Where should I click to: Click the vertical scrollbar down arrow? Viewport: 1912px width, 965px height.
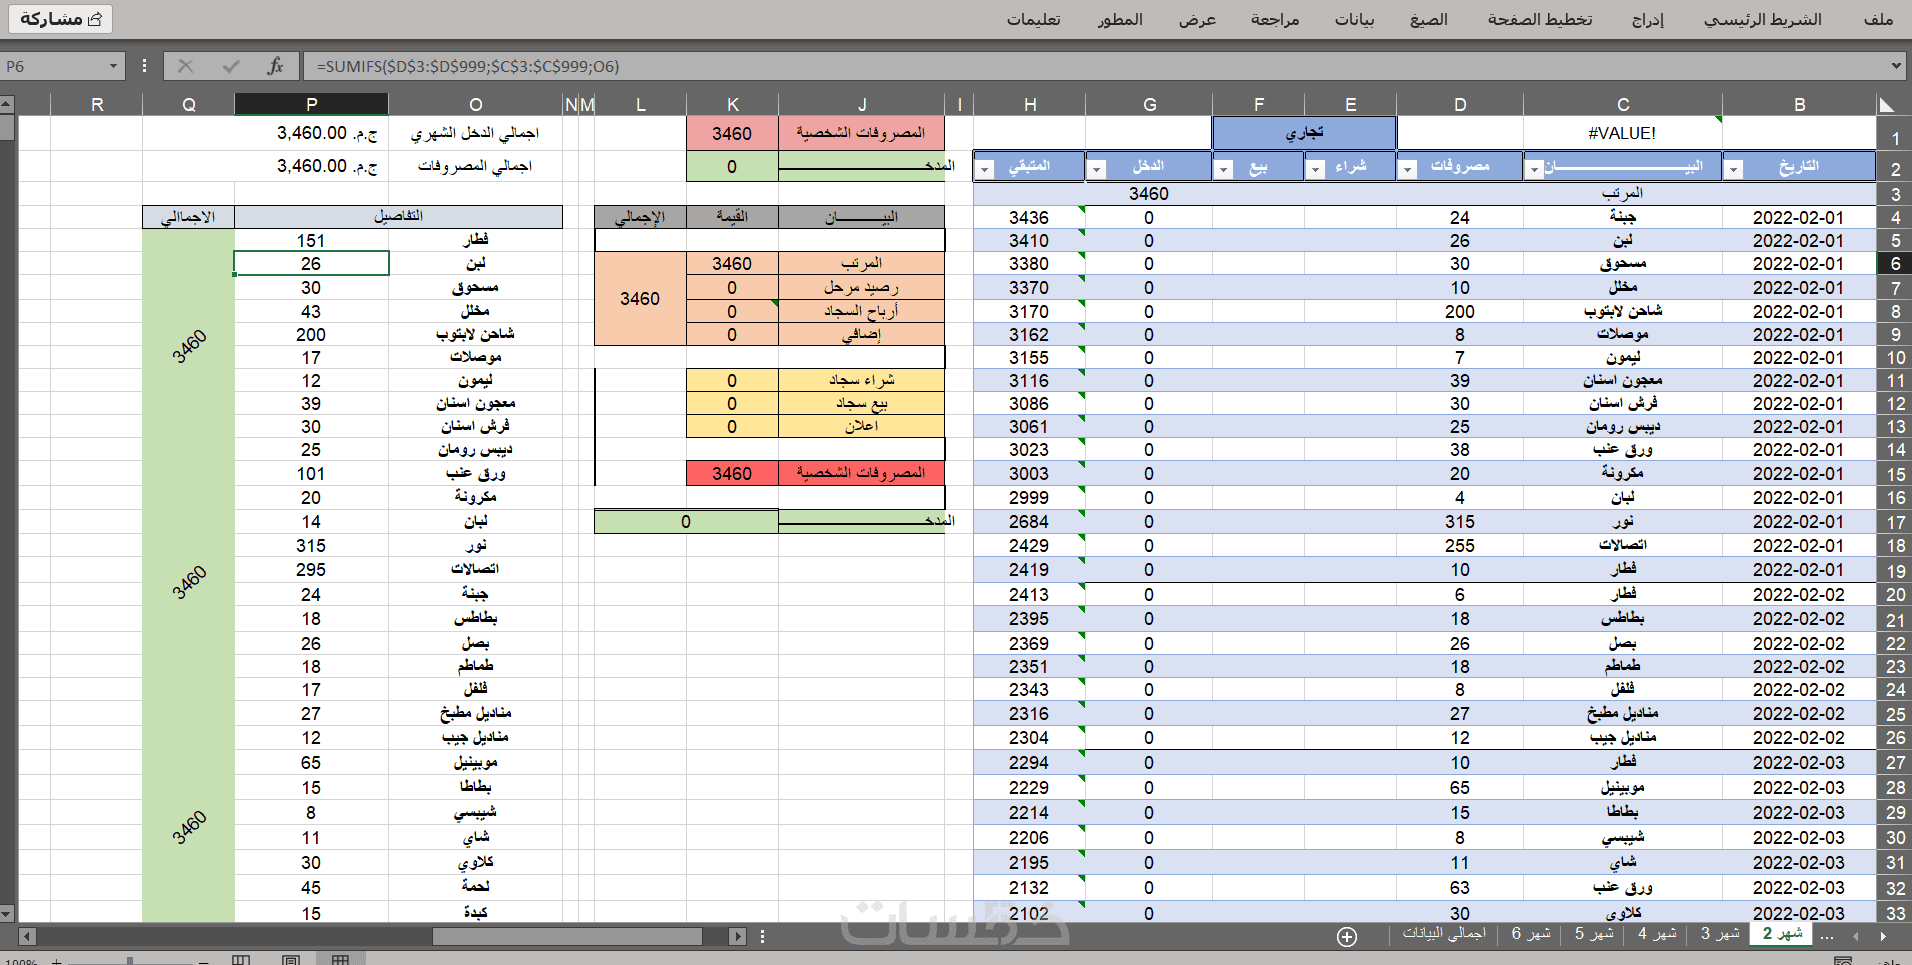click(x=7, y=913)
